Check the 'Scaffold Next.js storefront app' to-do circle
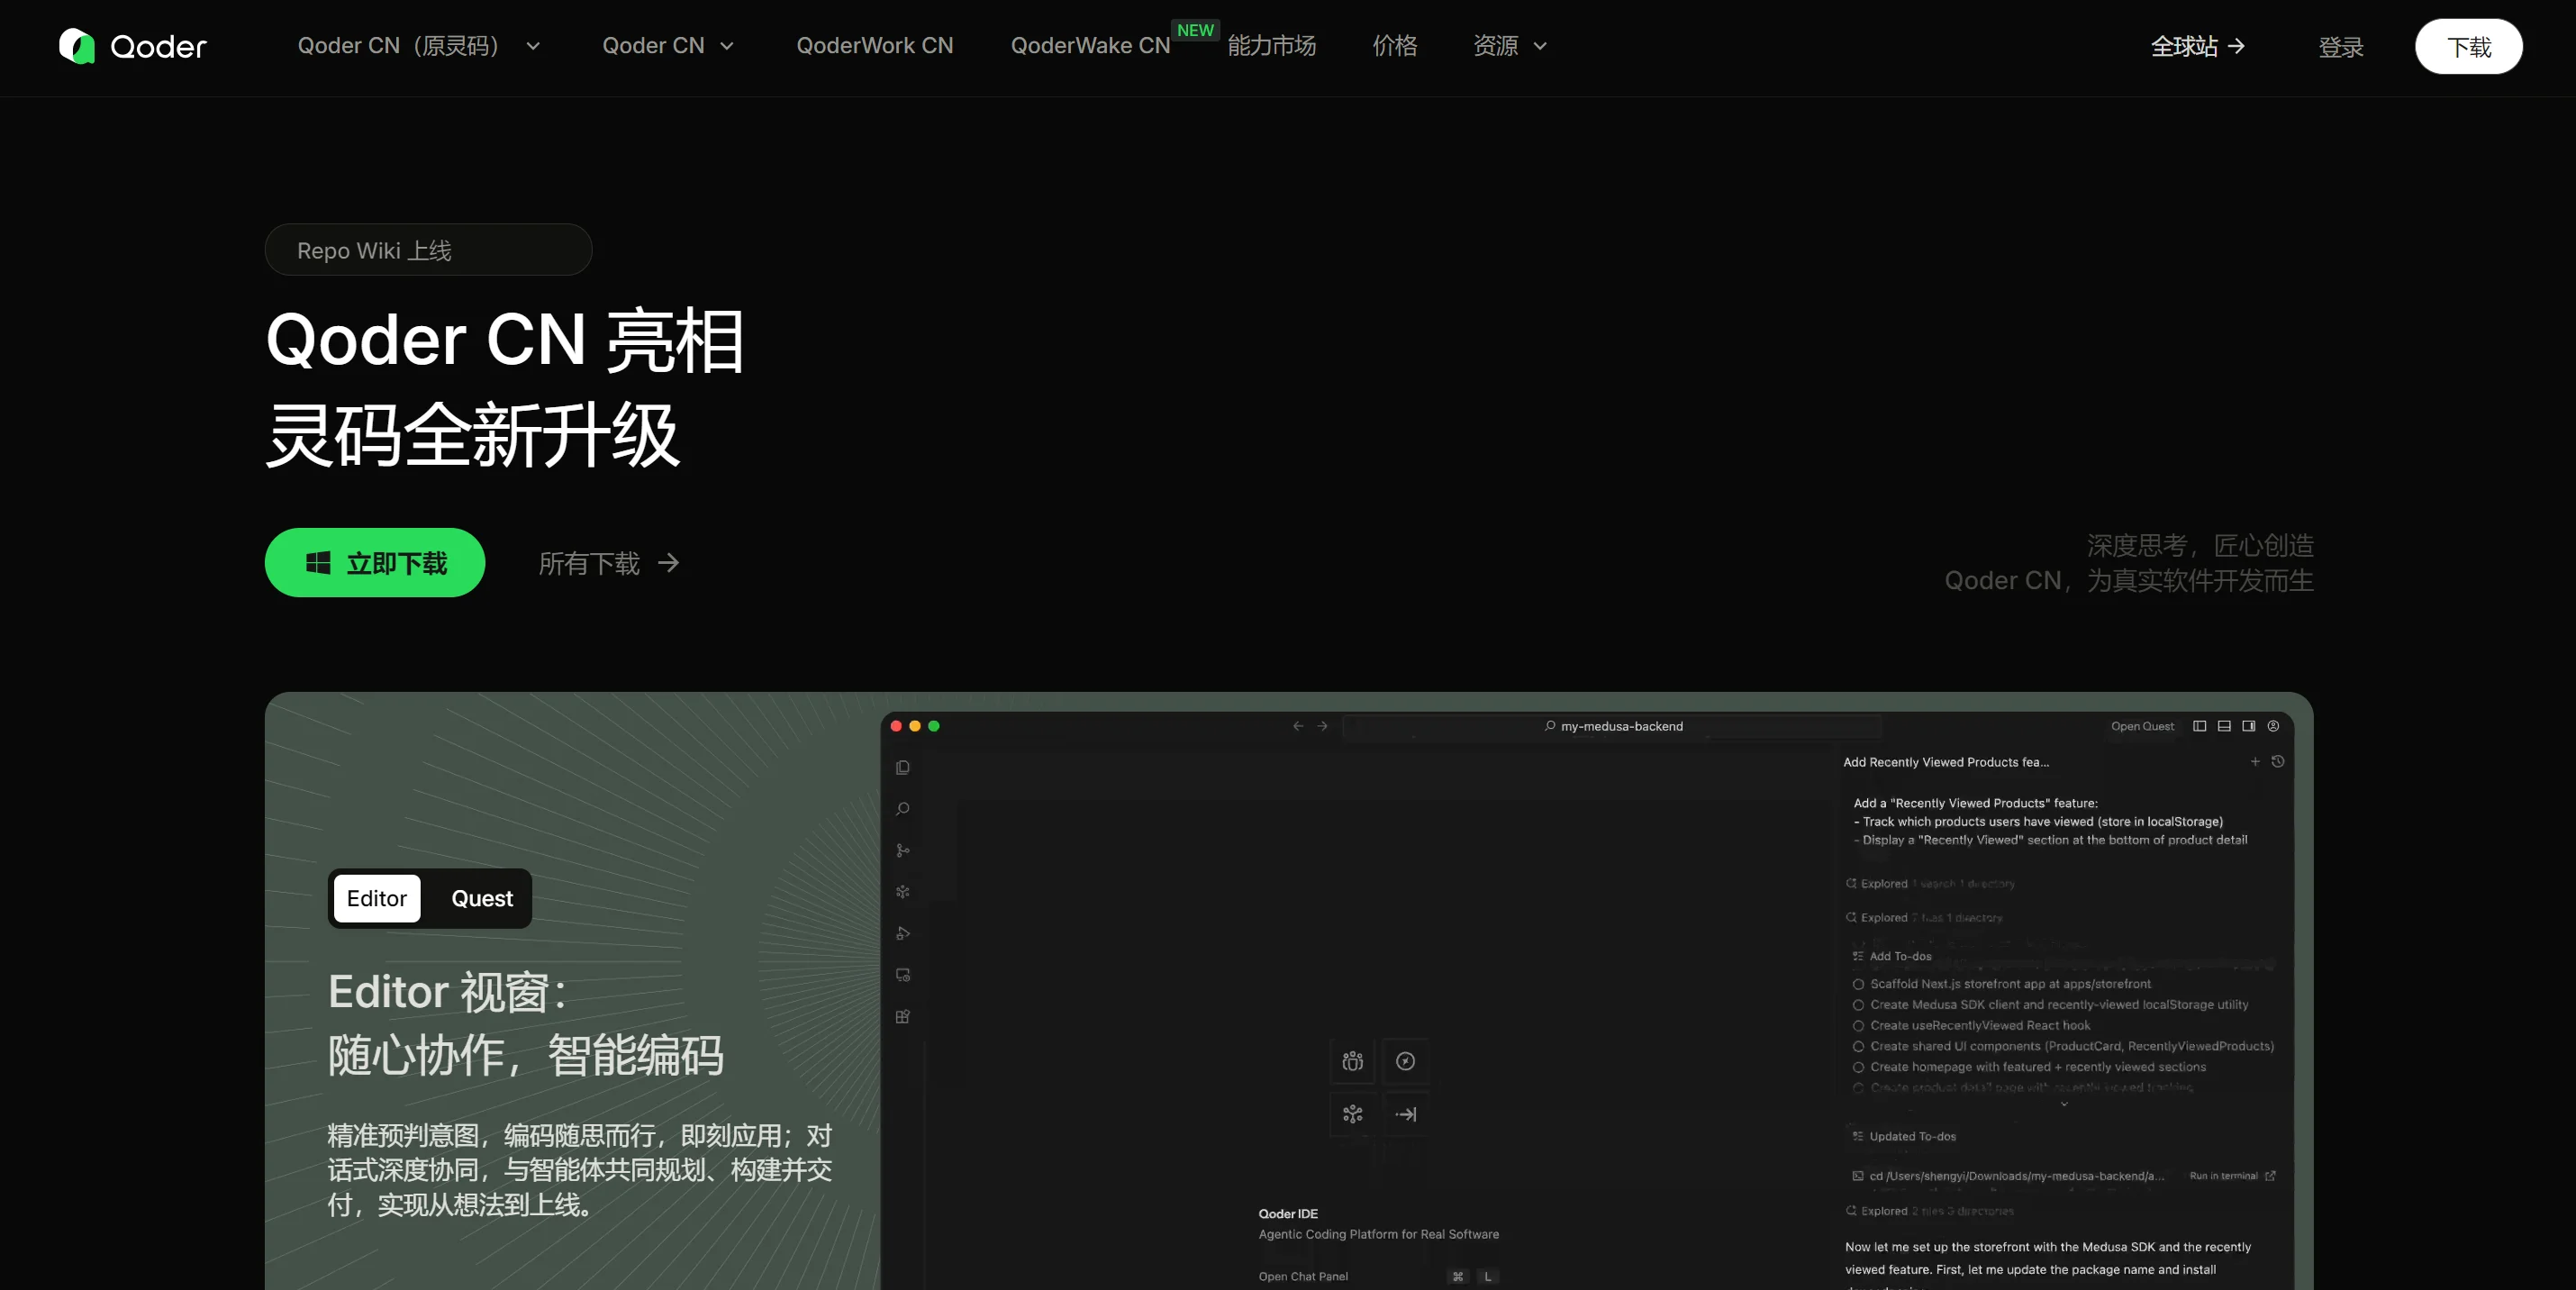This screenshot has width=2576, height=1290. pos(1858,984)
